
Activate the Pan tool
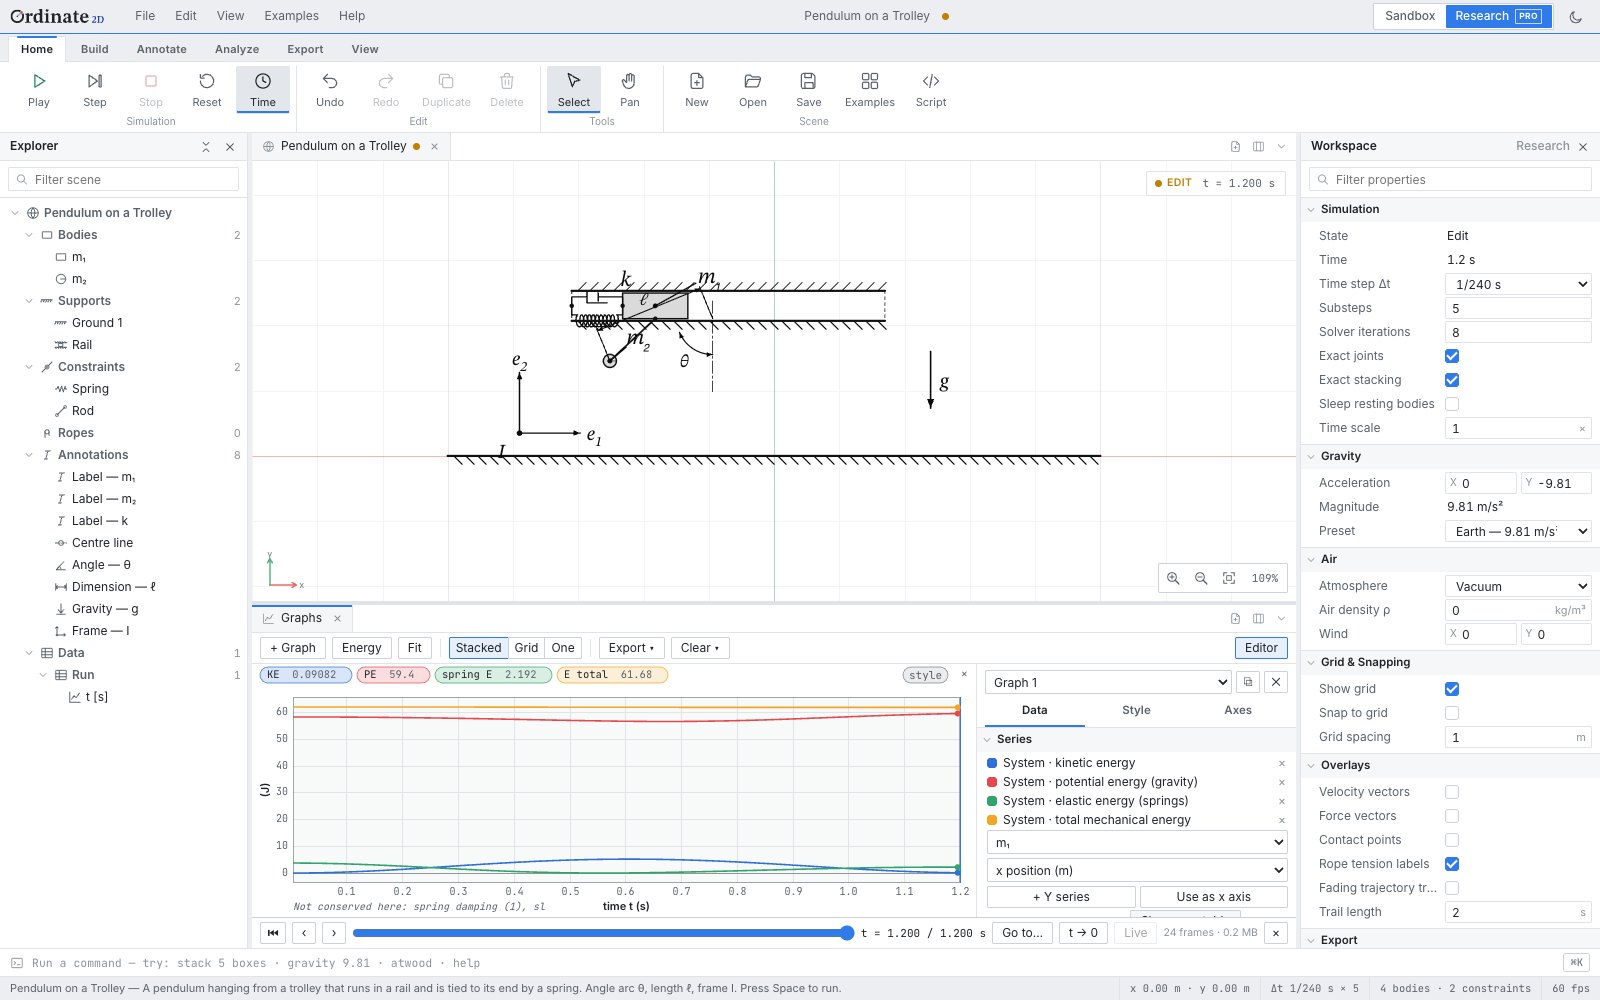coord(630,89)
